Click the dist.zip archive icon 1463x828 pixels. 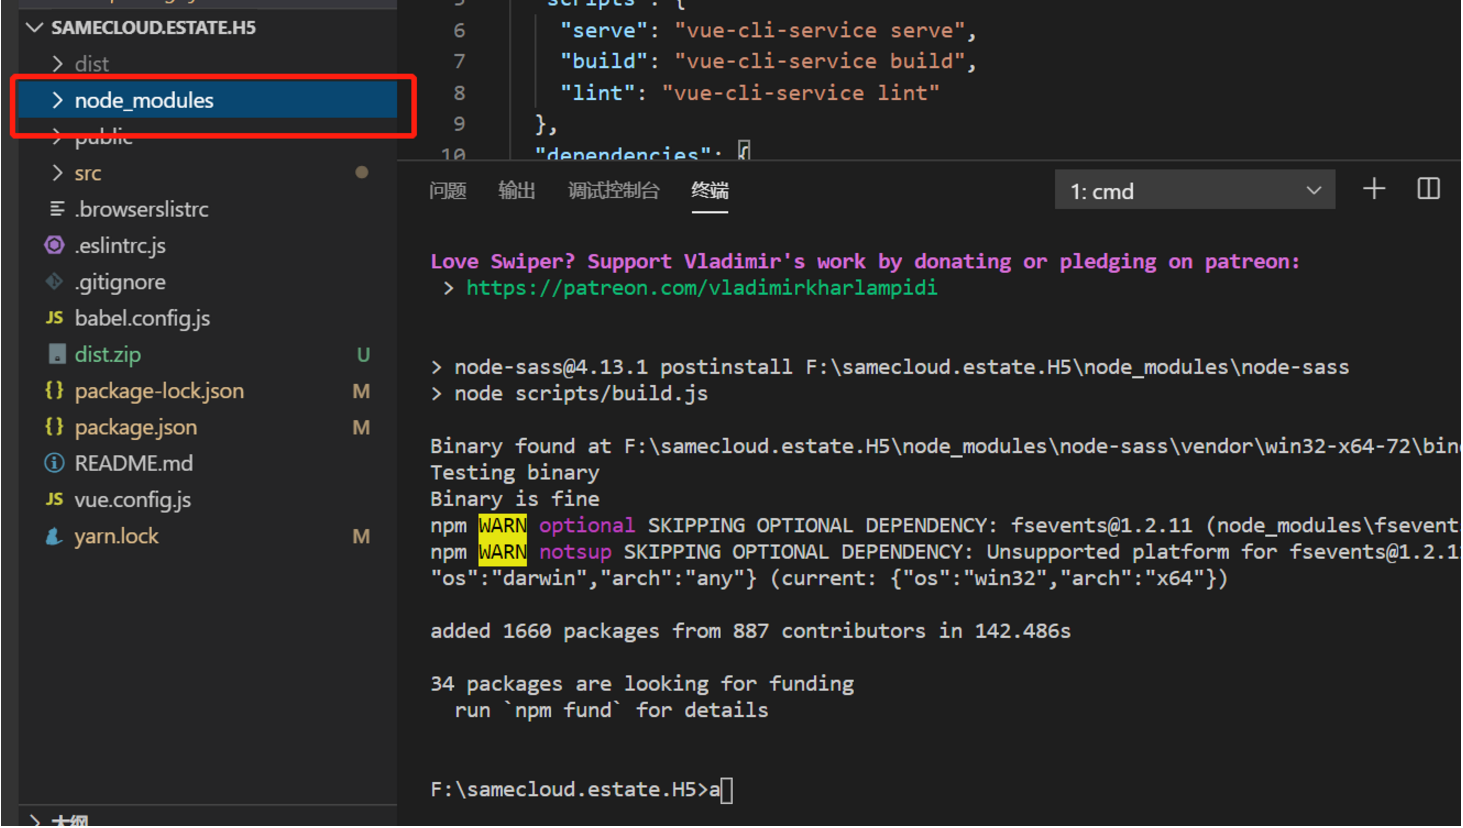pos(57,354)
